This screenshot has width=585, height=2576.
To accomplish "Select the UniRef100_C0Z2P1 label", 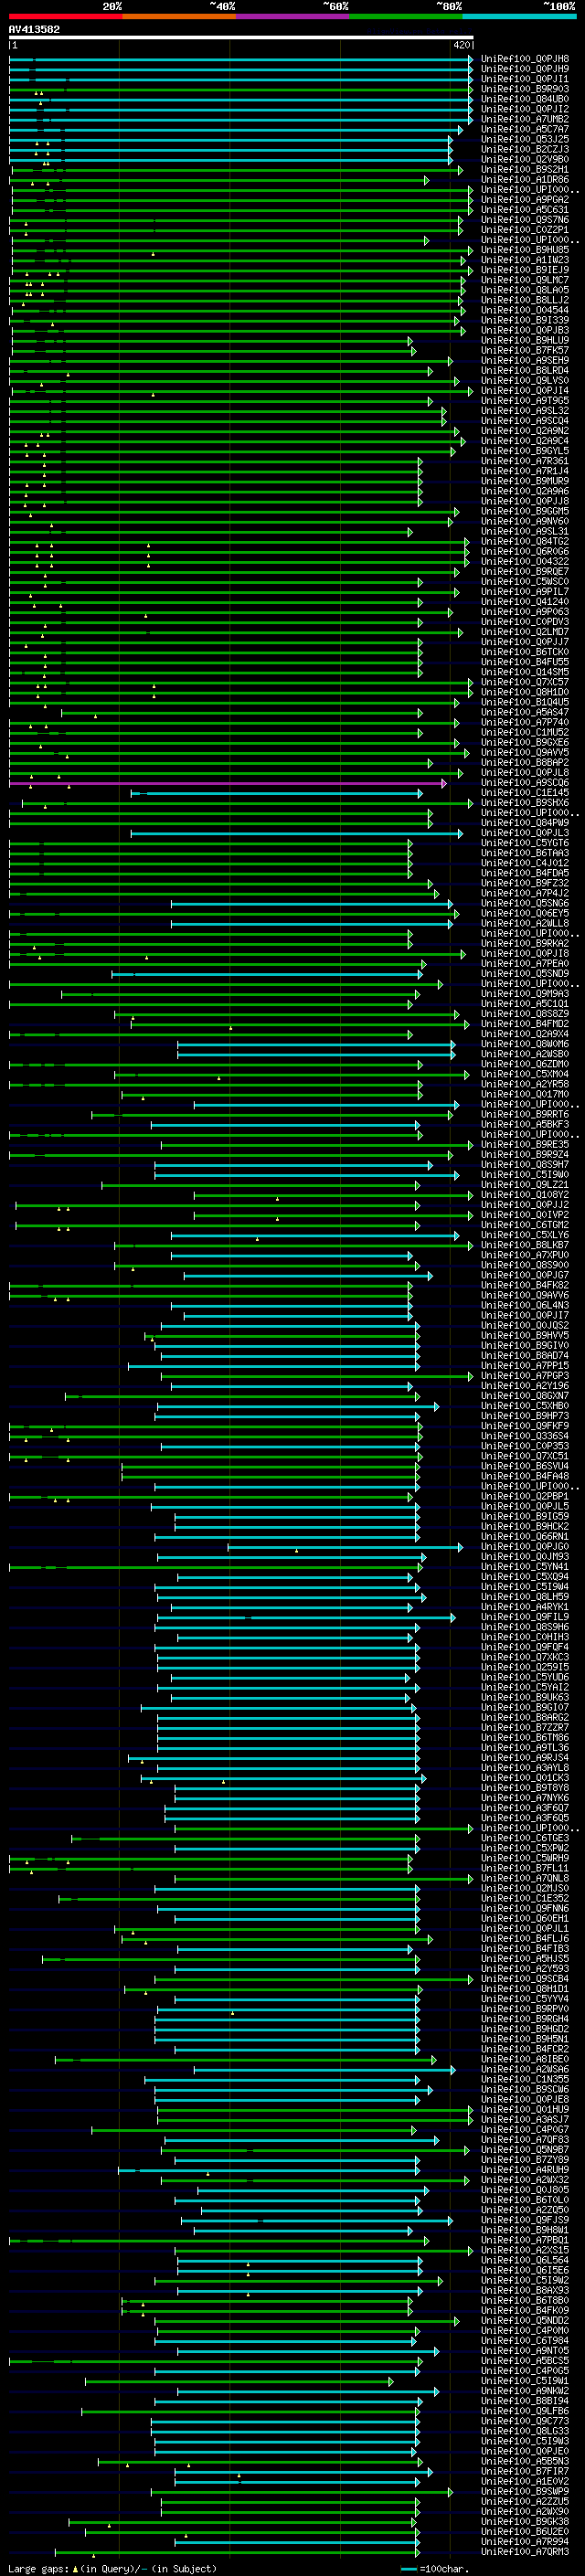I will pos(525,230).
